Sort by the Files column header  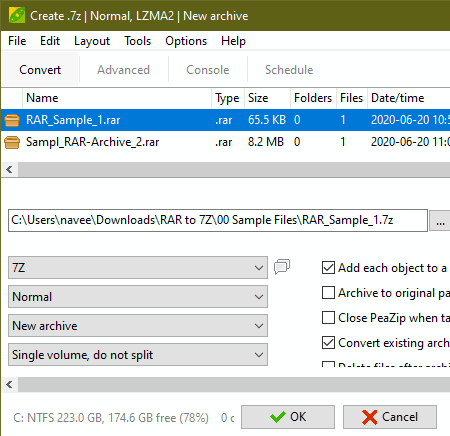[352, 98]
